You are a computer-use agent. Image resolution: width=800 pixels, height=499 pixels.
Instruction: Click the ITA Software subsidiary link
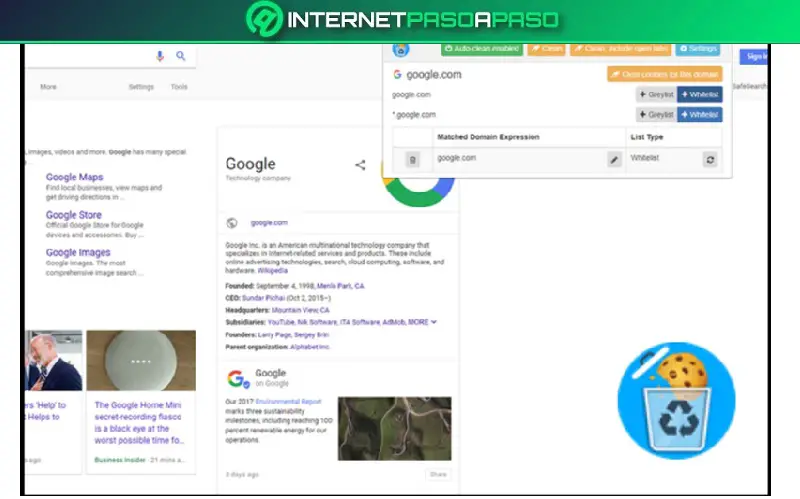(359, 322)
